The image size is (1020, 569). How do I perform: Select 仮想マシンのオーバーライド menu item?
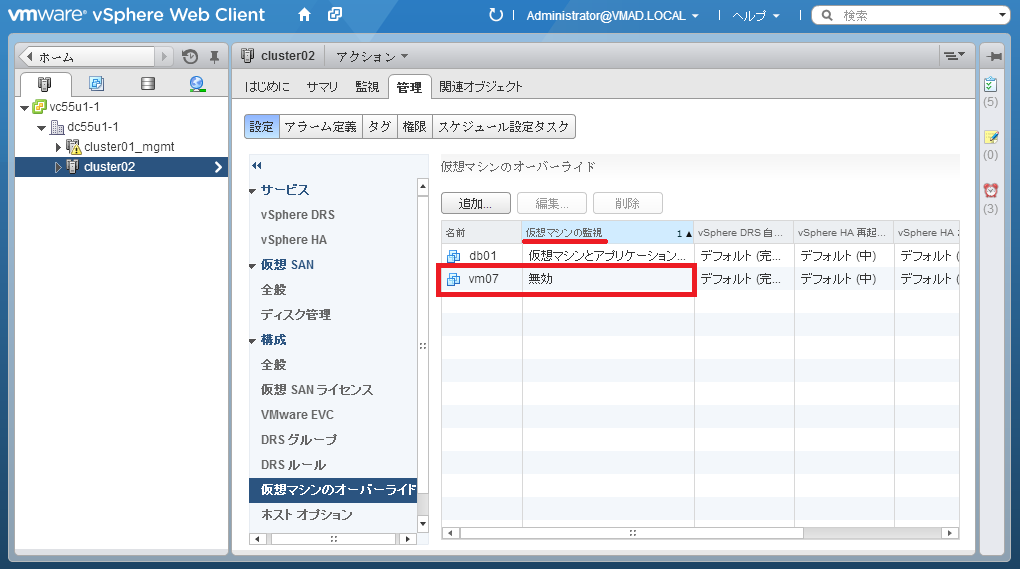pos(333,490)
